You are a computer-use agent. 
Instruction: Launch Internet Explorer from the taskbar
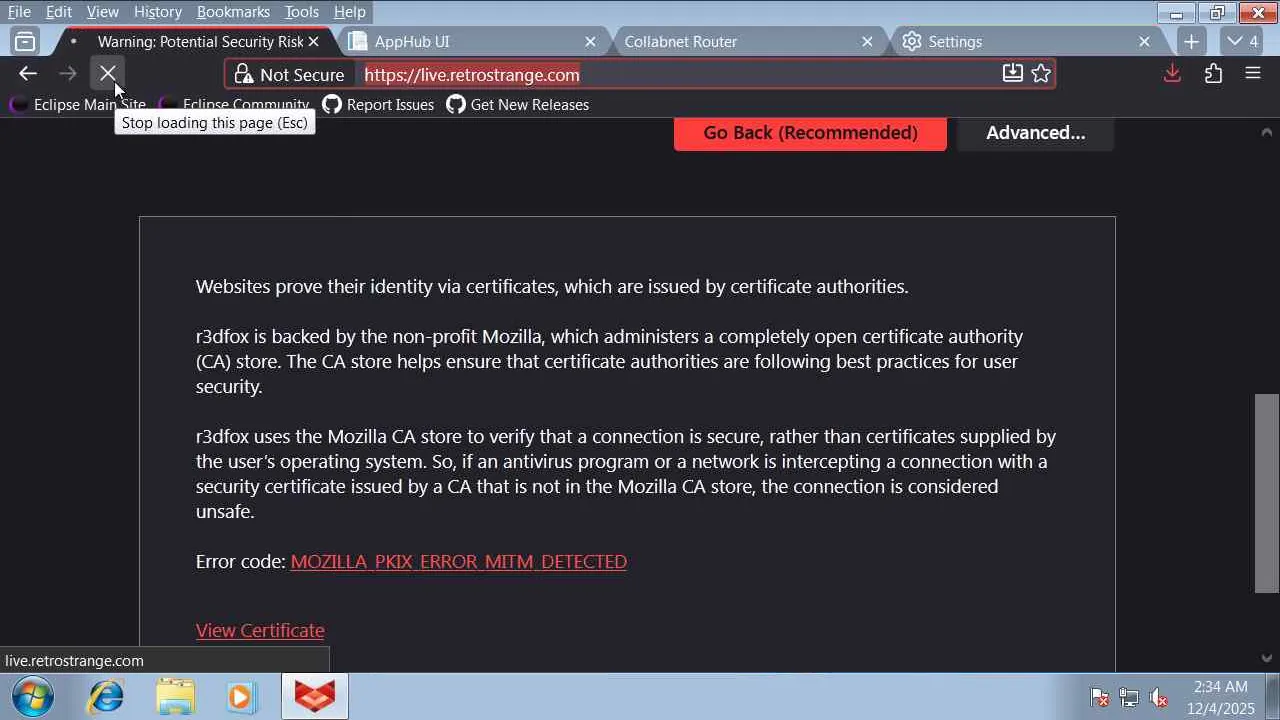click(x=105, y=696)
